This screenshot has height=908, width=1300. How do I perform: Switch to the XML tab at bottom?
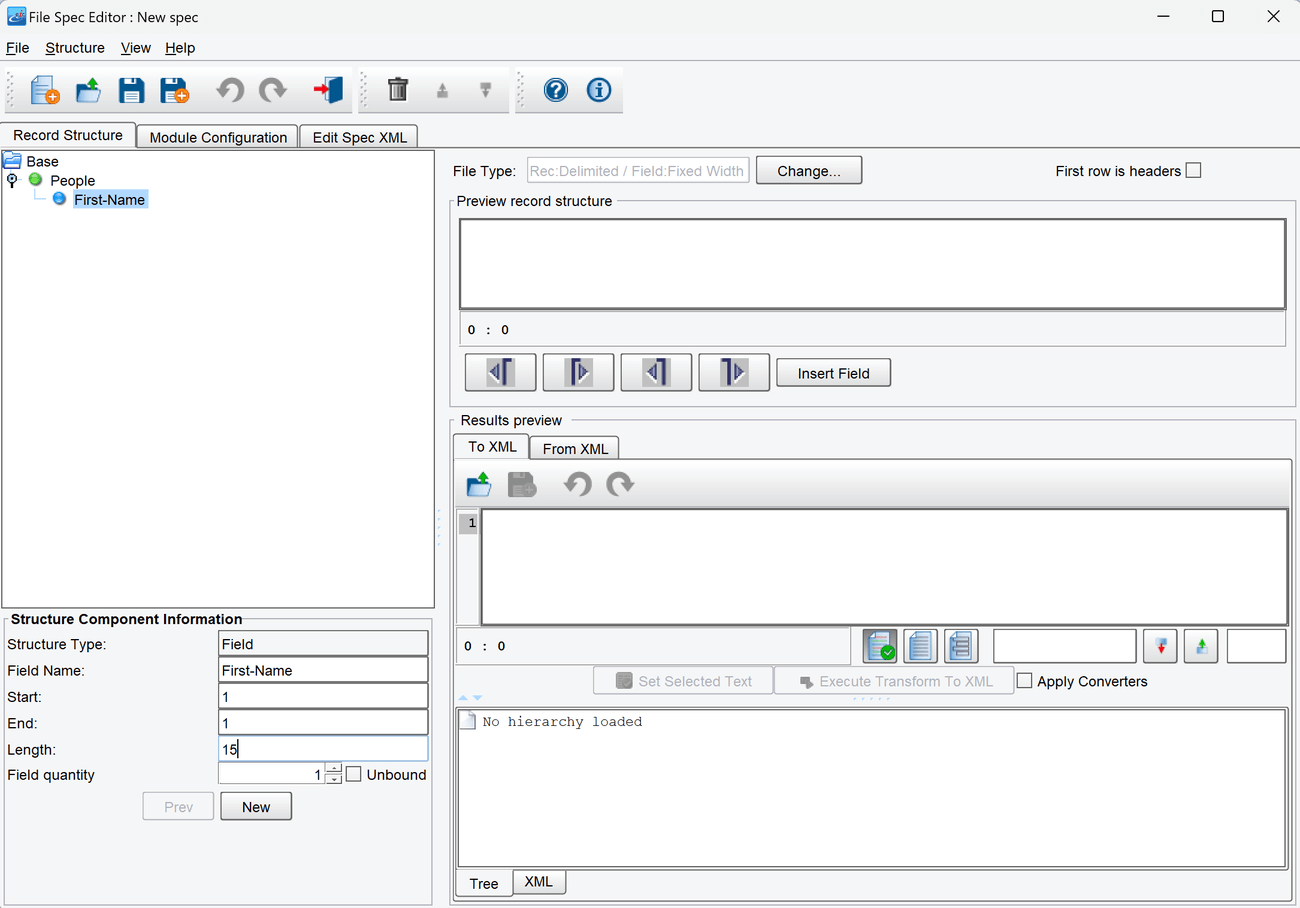click(x=539, y=881)
